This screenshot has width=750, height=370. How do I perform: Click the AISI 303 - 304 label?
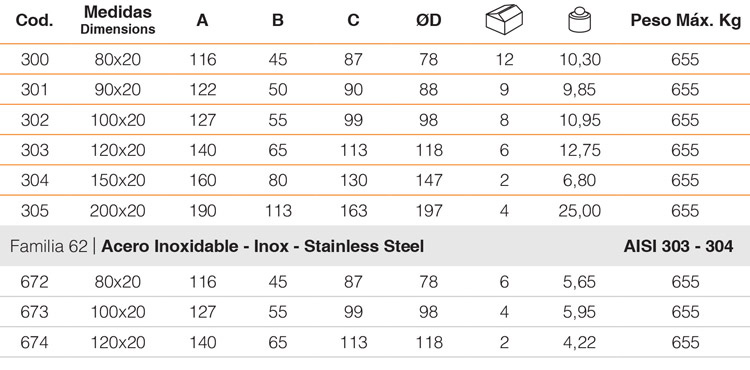(678, 246)
